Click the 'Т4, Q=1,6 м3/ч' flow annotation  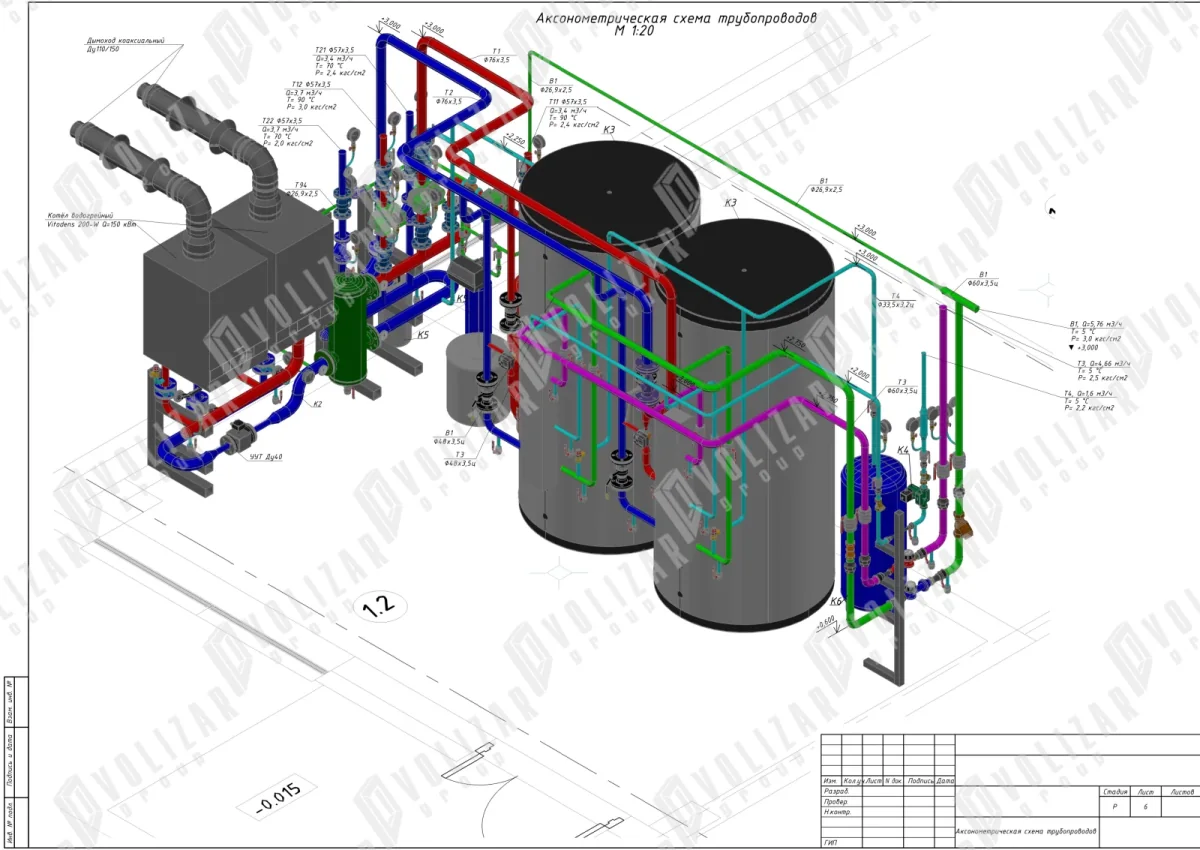point(1090,394)
